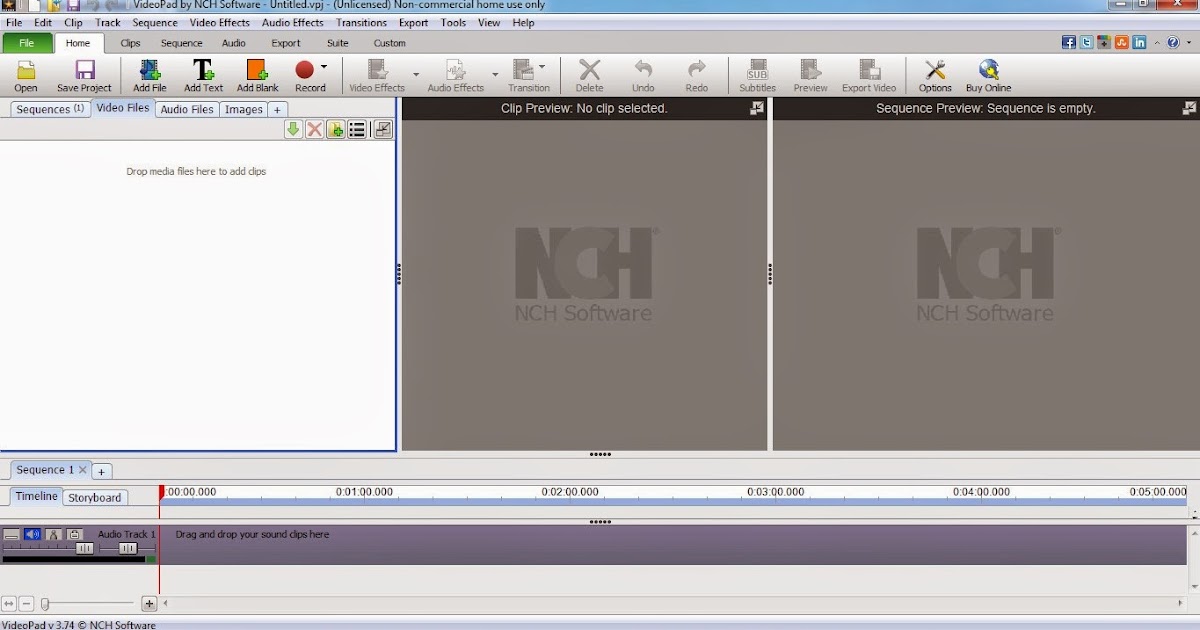1200x630 pixels.
Task: Add a new sequence tab with plus
Action: 102,470
